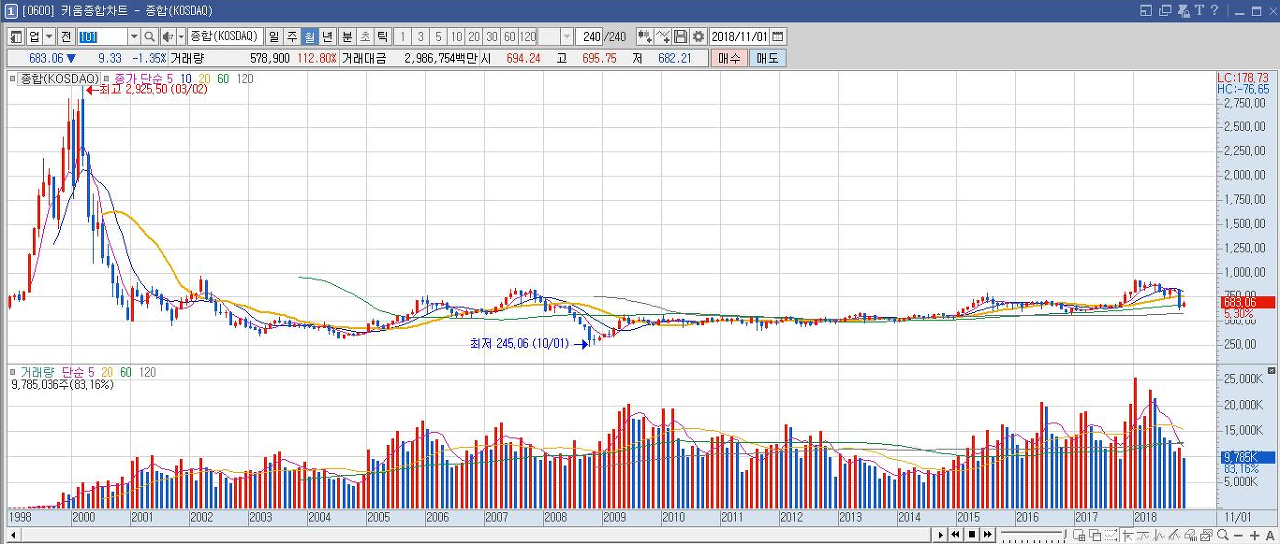Click the 거래량 단순 volume legend label

pos(54,372)
